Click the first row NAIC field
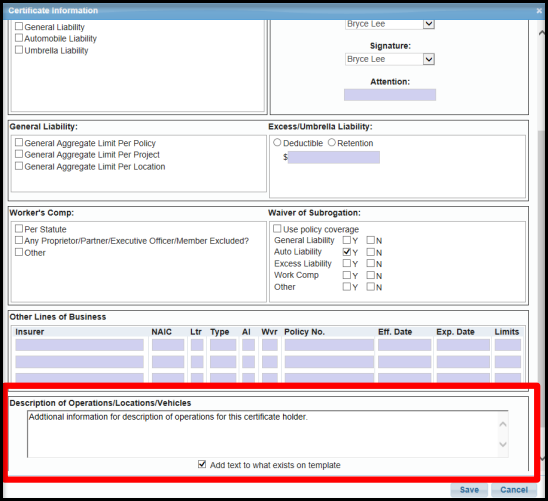This screenshot has height=501, width=548. pos(168,345)
